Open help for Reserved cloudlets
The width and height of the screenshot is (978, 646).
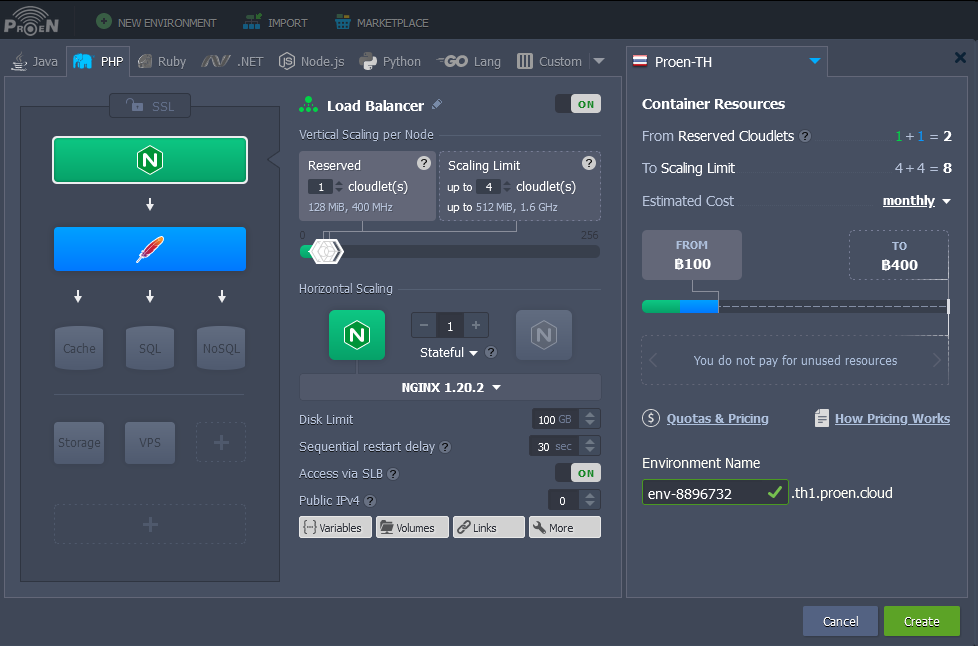[x=423, y=164]
